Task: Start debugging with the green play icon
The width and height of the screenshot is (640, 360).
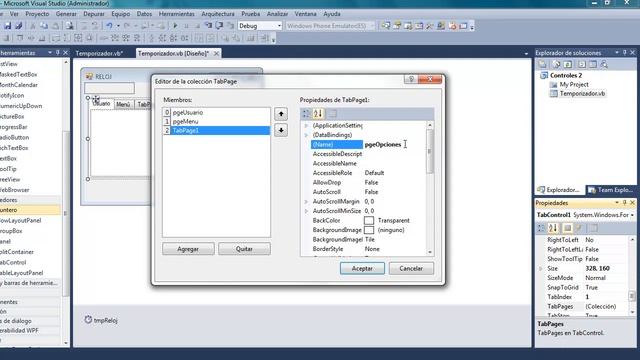Action: 175,26
